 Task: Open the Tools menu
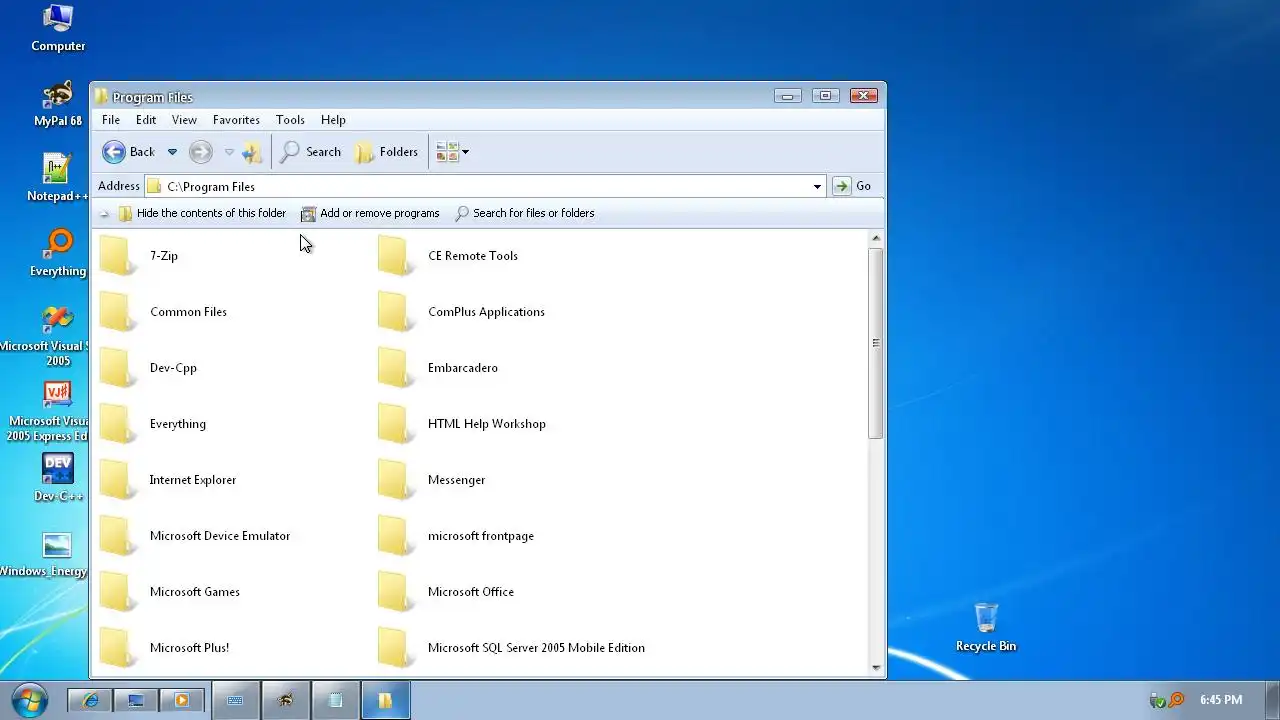[290, 120]
